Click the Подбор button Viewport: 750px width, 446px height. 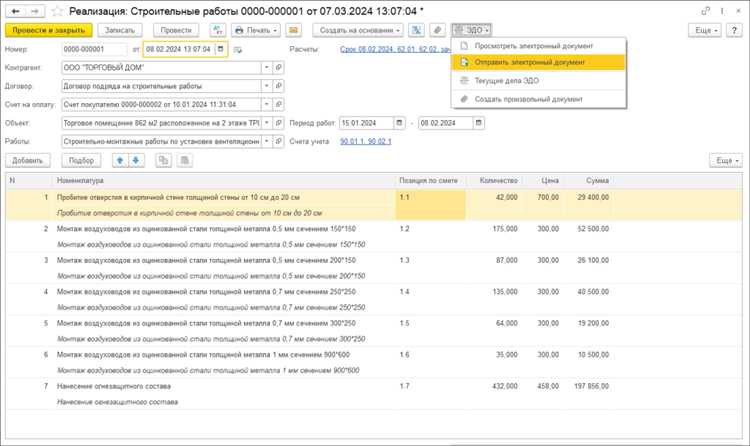click(81, 160)
